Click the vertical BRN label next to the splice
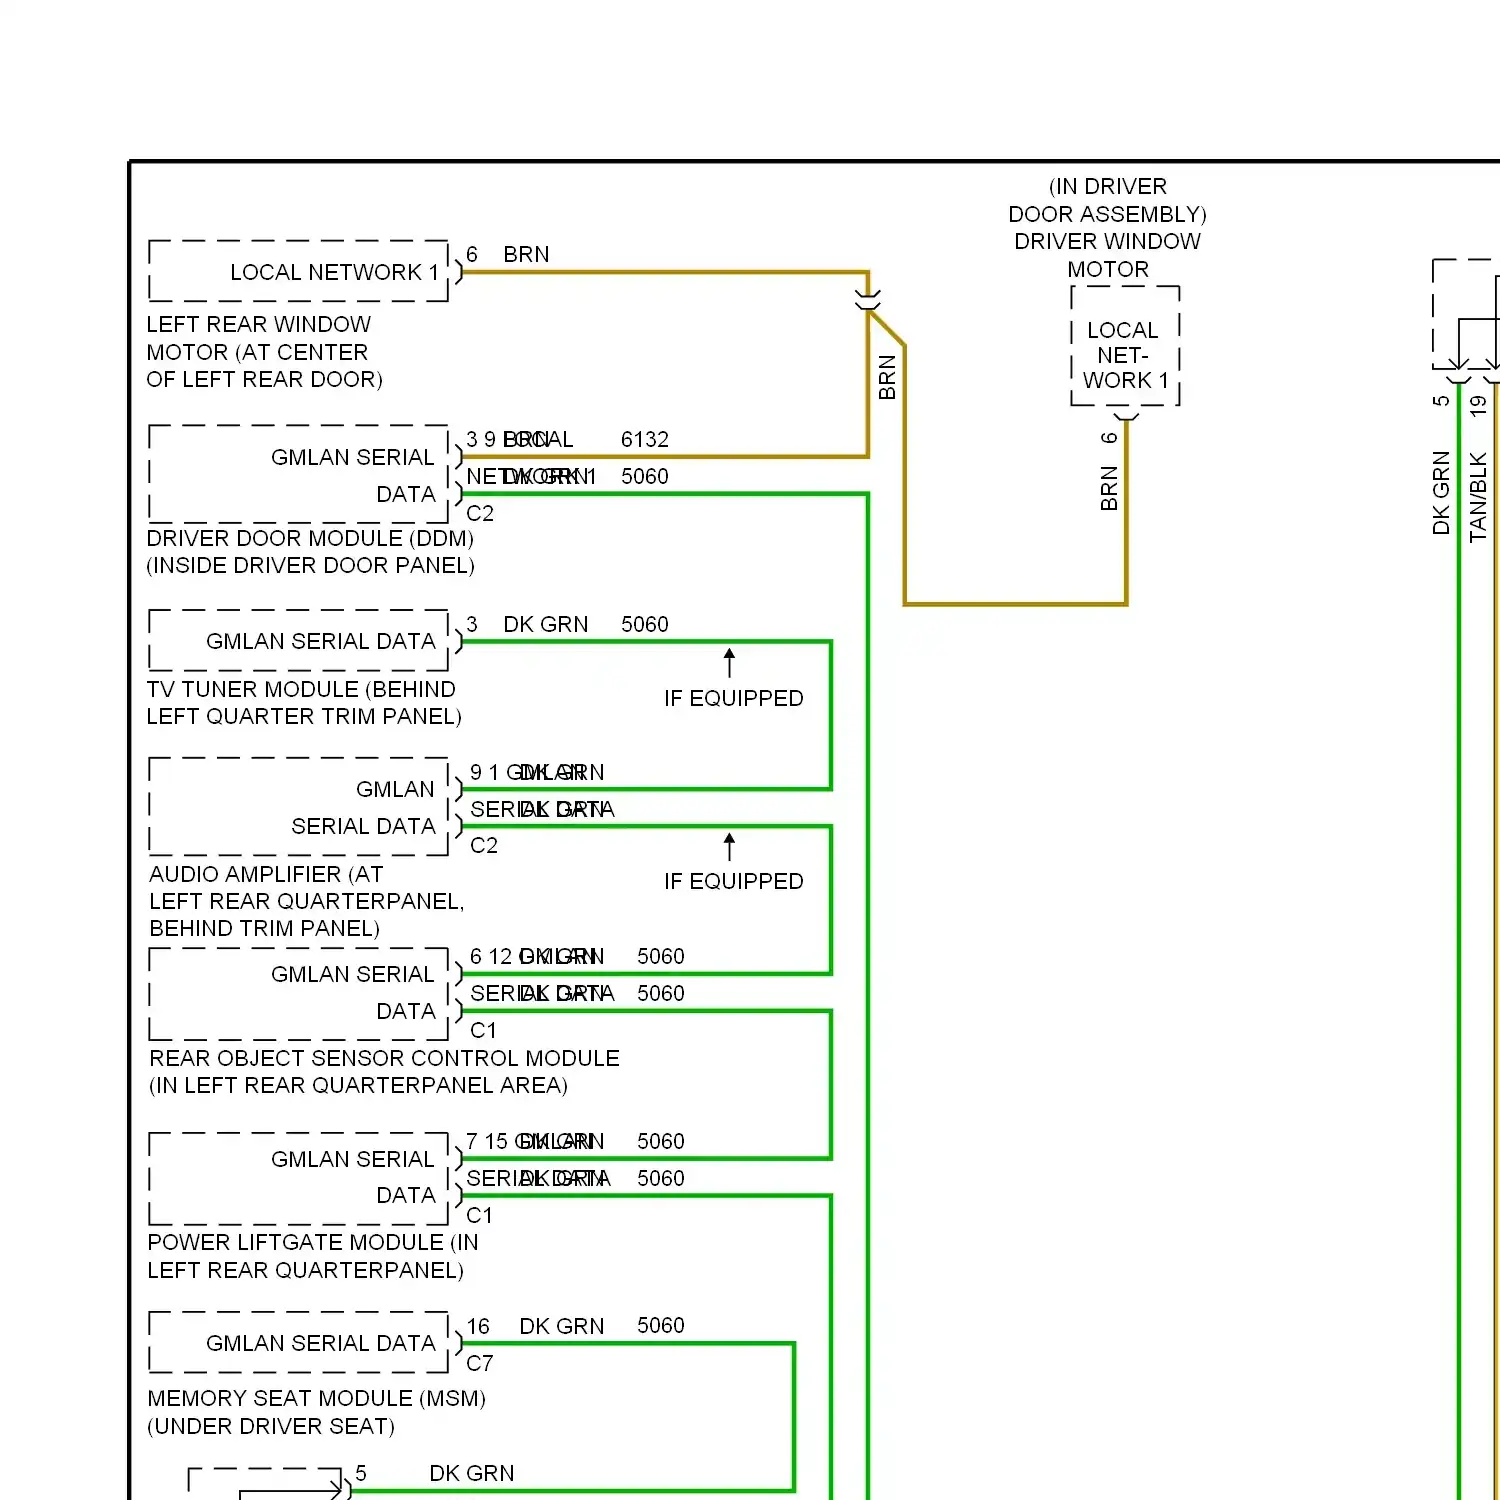The width and height of the screenshot is (1500, 1500). pyautogui.click(x=887, y=378)
